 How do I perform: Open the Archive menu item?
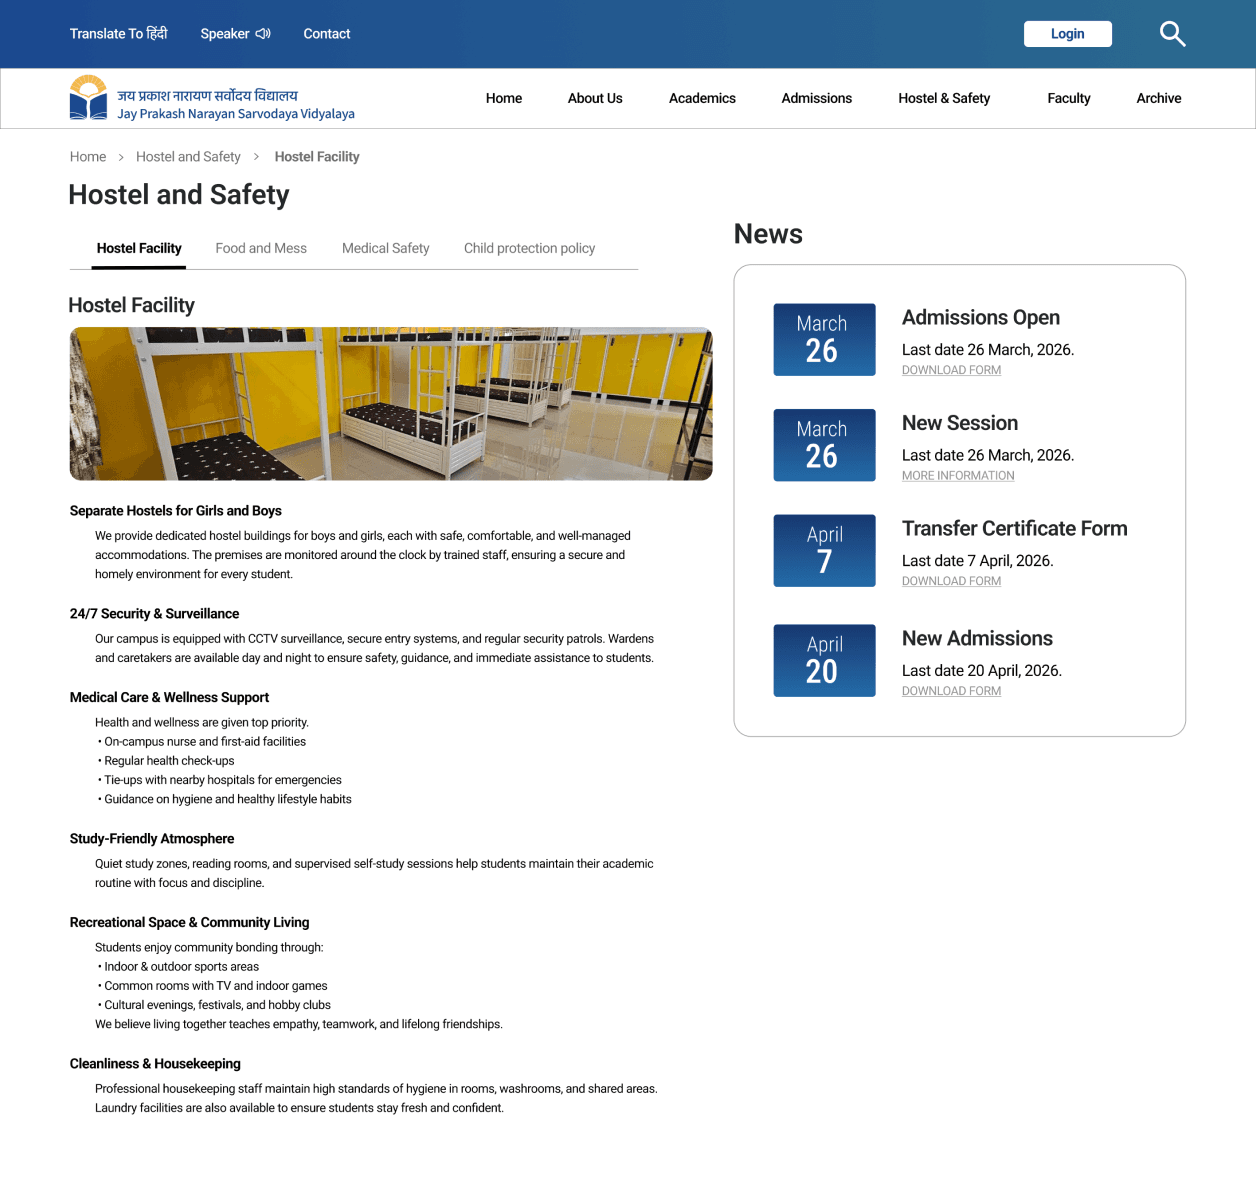click(1159, 98)
